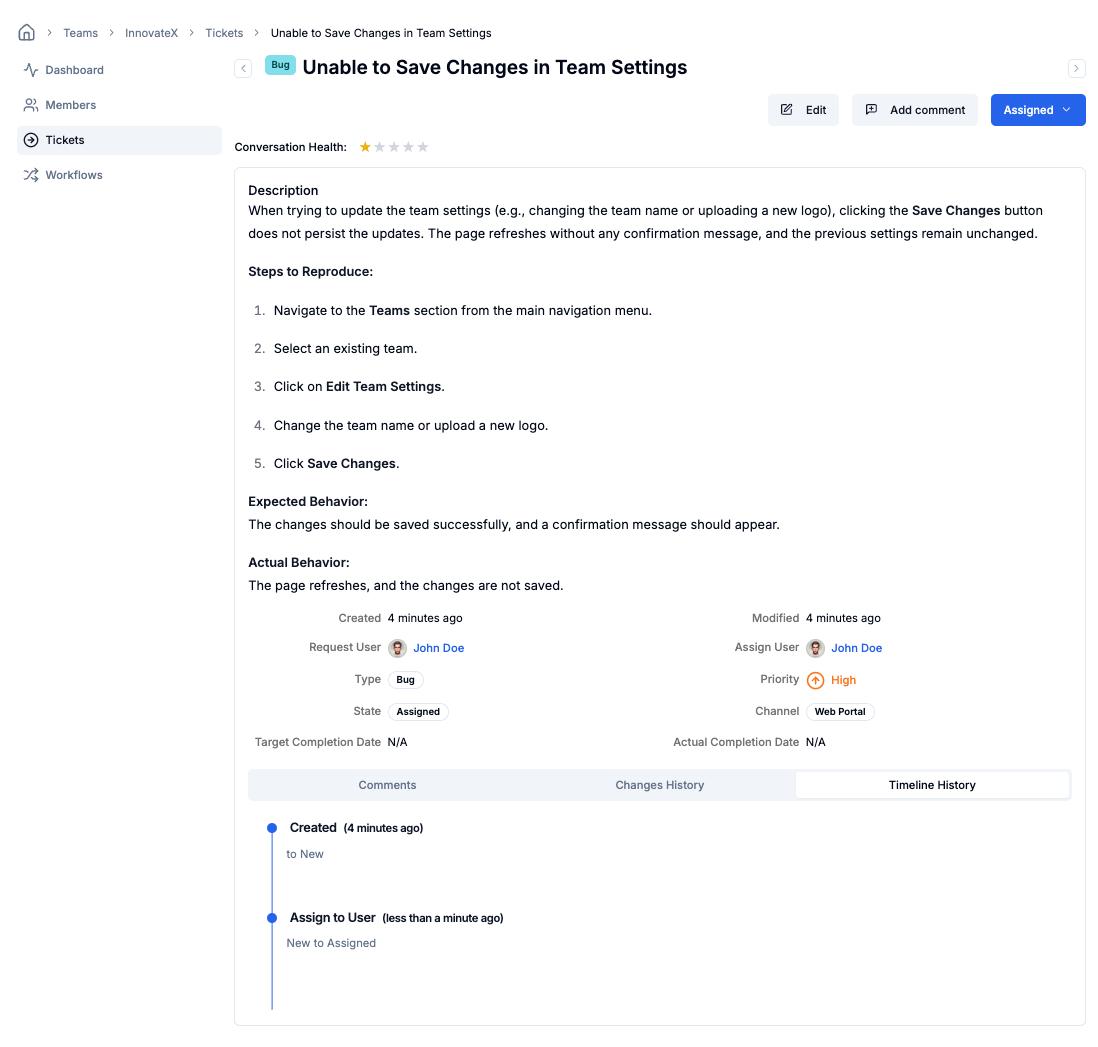Open the Changes History tab
Image resolution: width=1098 pixels, height=1047 pixels.
tap(659, 785)
